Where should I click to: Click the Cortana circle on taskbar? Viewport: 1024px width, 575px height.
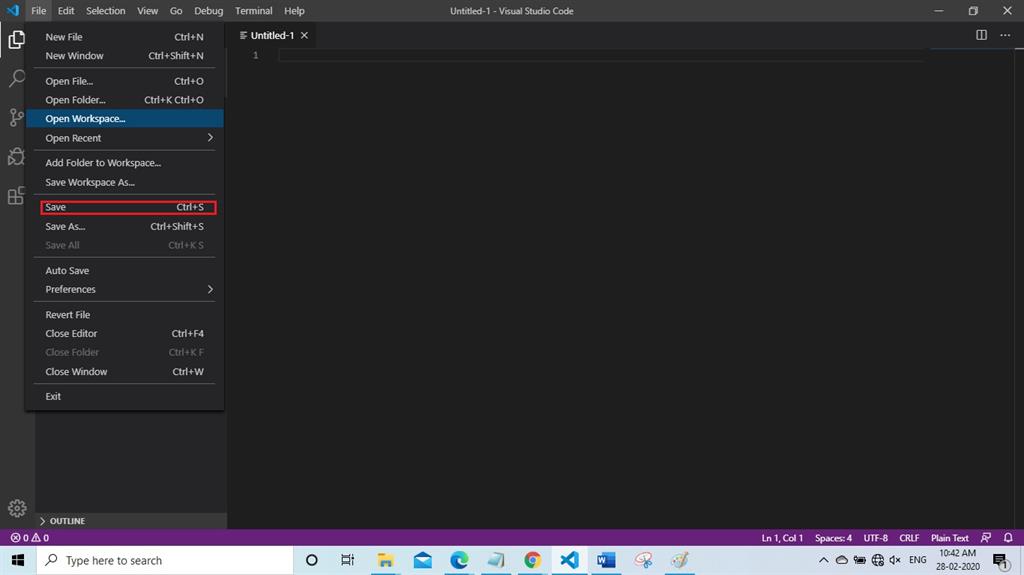coord(312,560)
